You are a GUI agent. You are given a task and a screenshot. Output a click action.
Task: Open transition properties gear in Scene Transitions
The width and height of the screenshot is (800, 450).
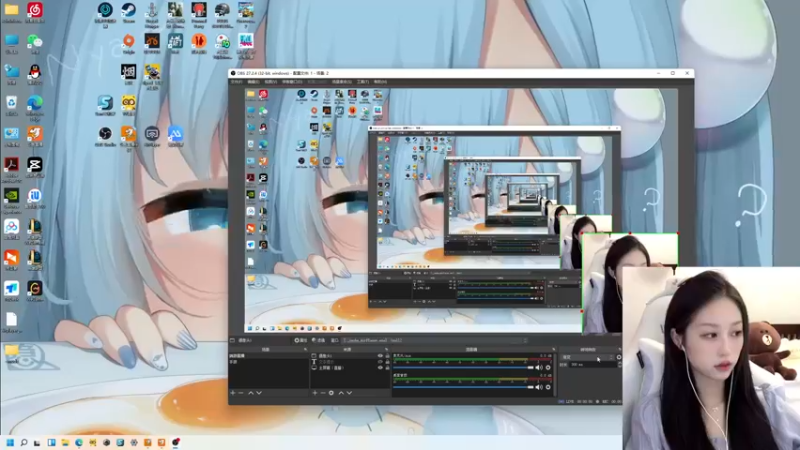(619, 357)
